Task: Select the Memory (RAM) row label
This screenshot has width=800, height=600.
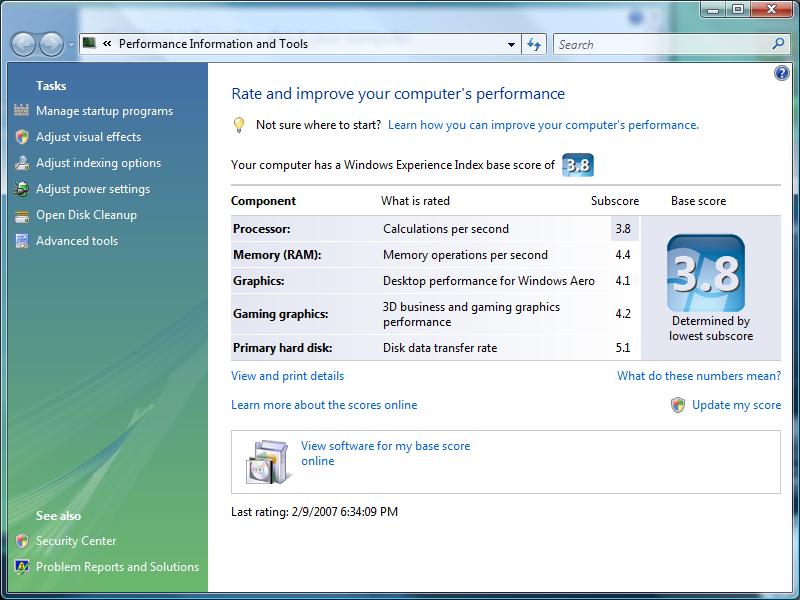Action: 277,255
